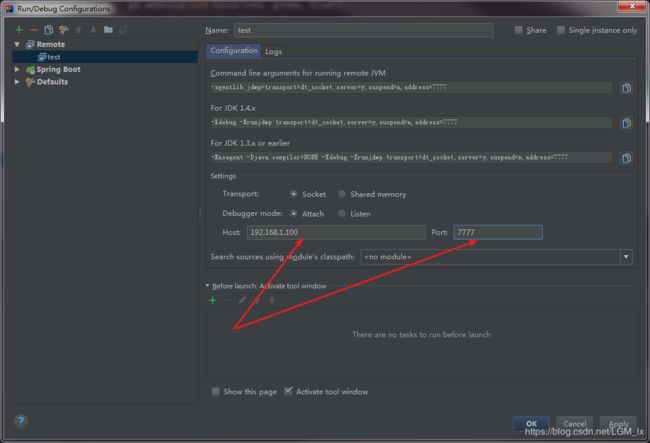650x443 pixels.
Task: Move before-launch task down
Action: (272, 300)
